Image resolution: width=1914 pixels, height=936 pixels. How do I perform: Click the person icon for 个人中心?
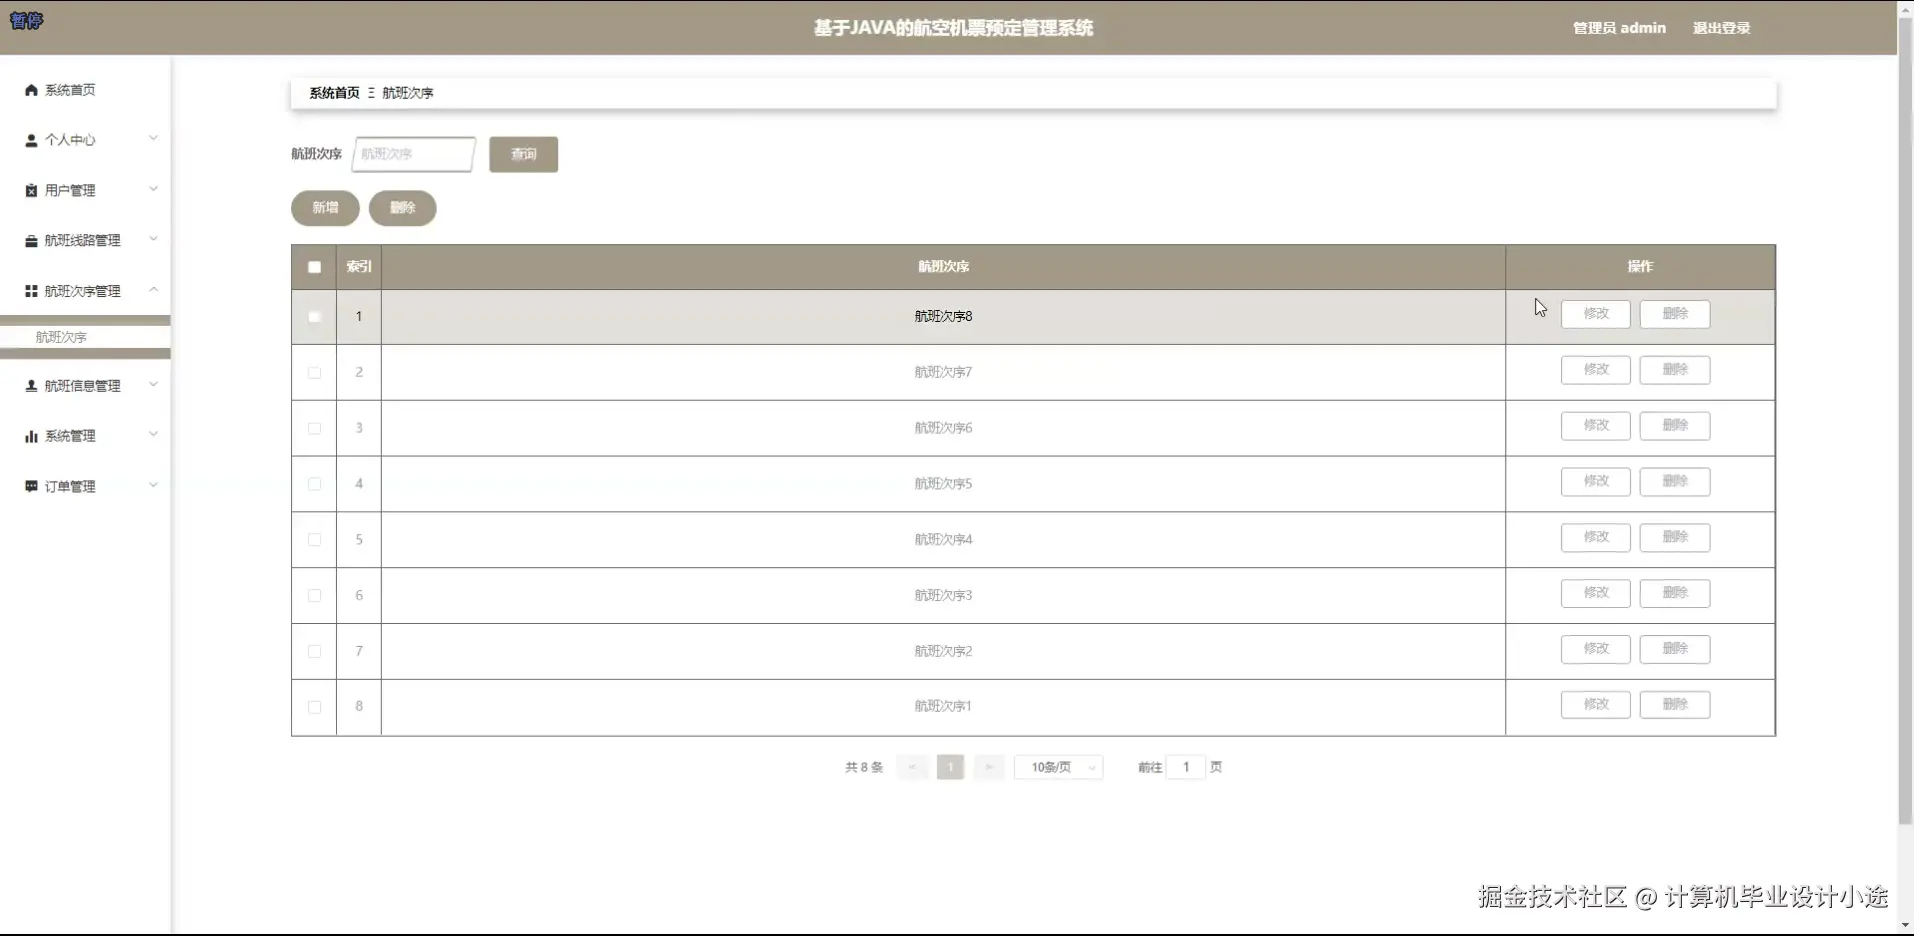click(31, 140)
